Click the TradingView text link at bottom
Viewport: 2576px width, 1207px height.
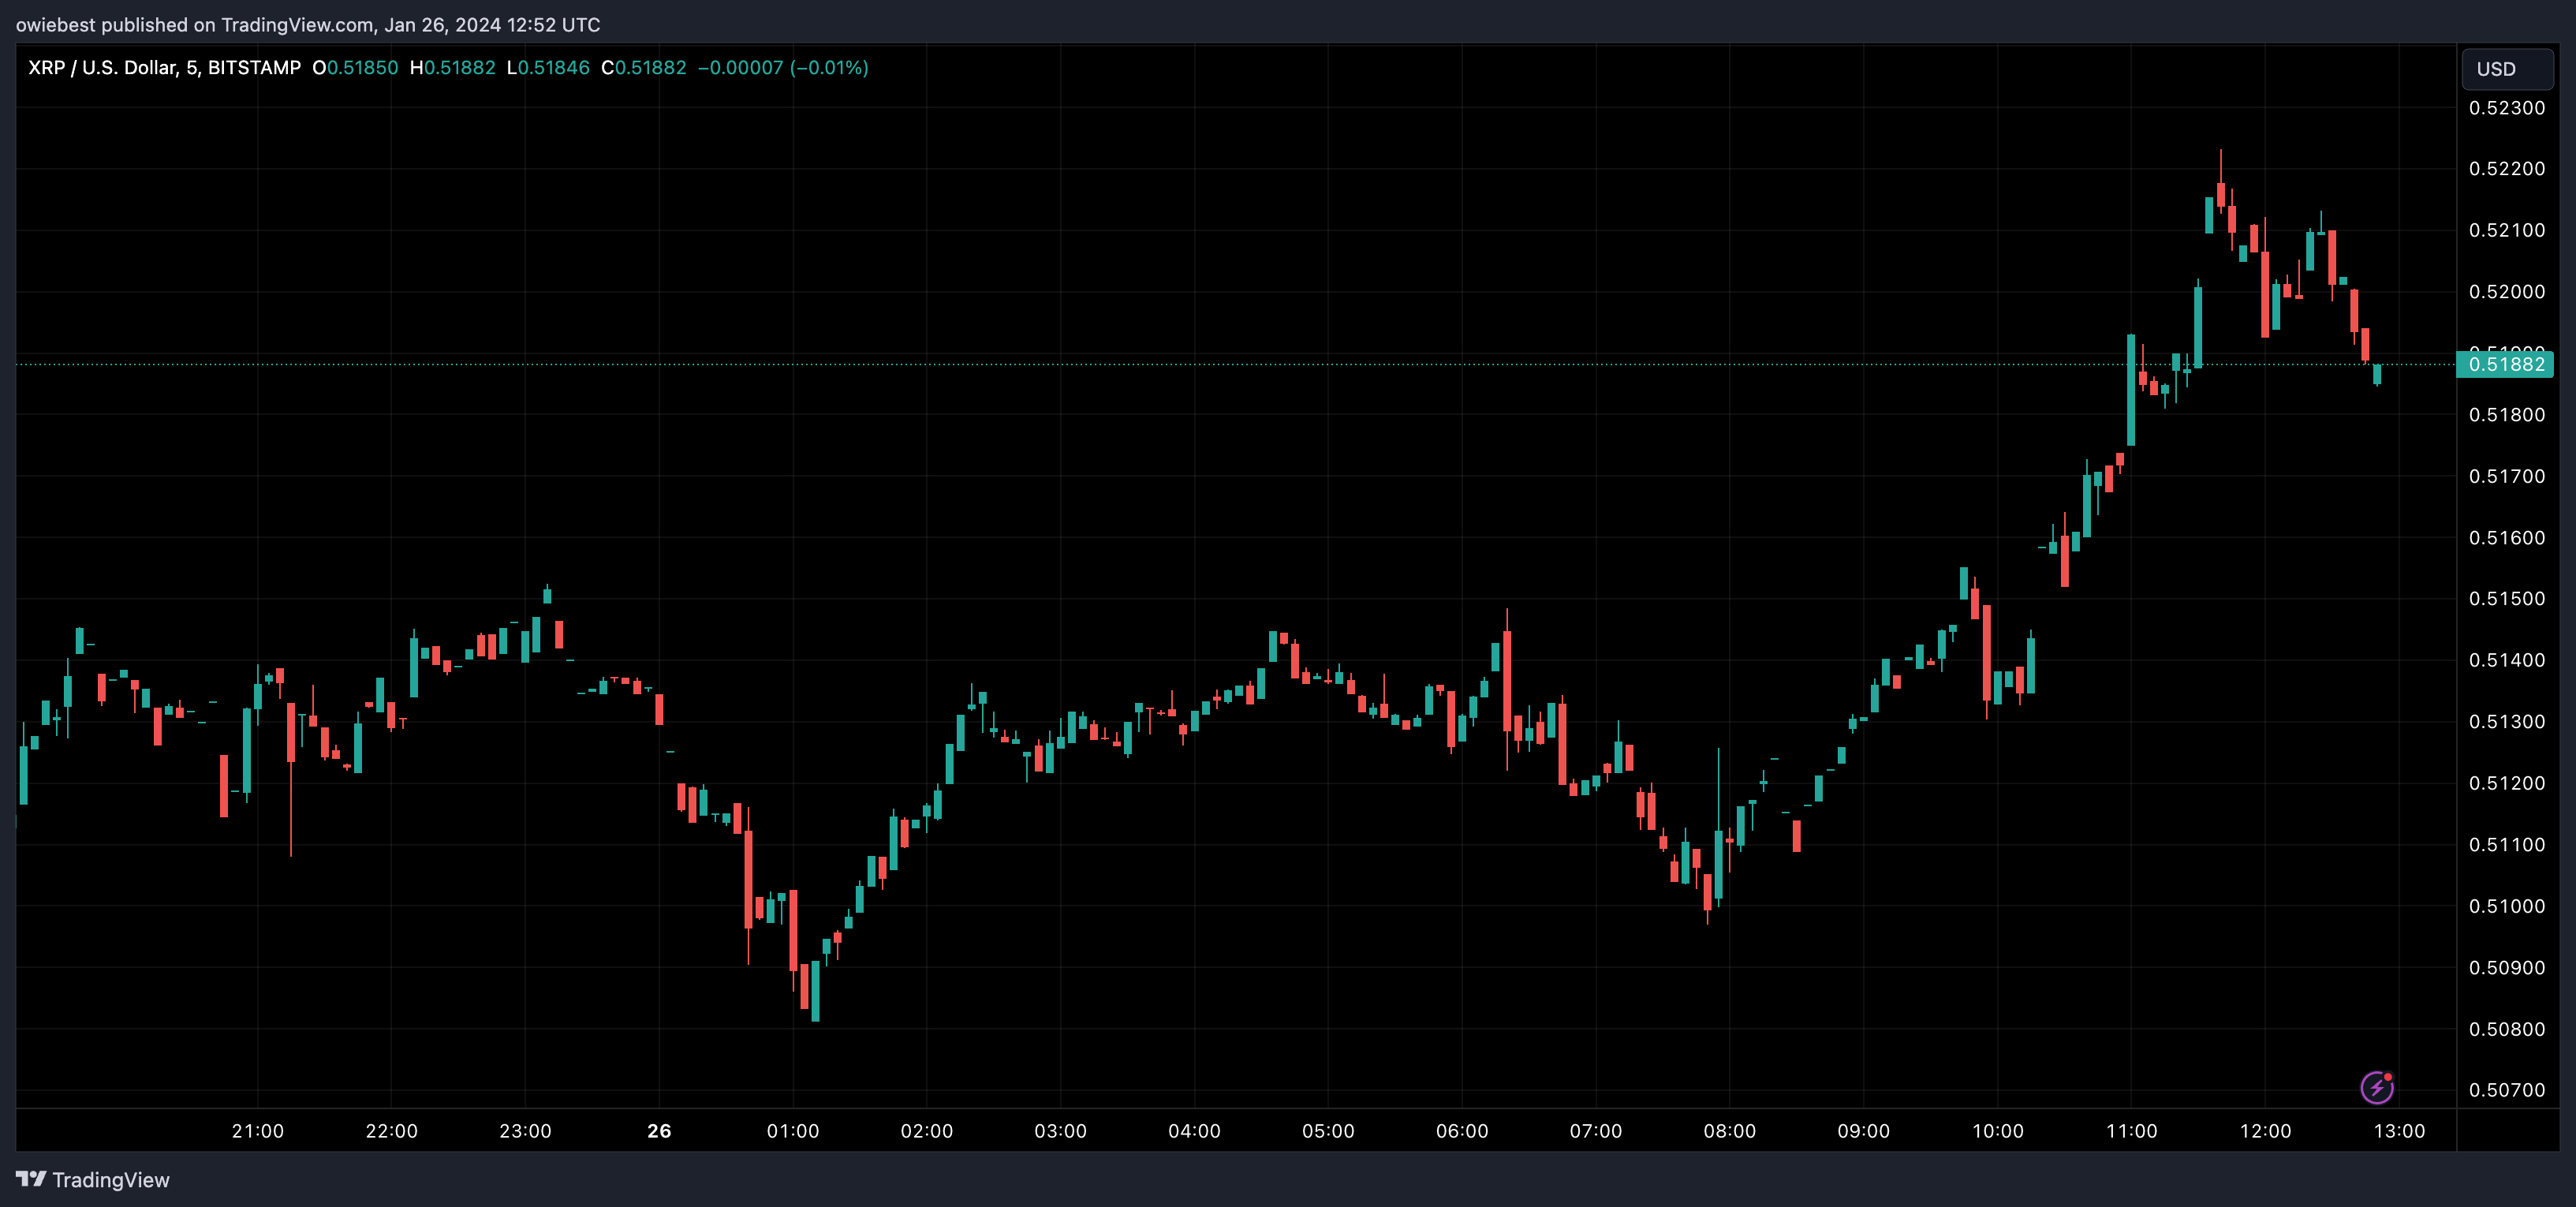coord(110,1180)
